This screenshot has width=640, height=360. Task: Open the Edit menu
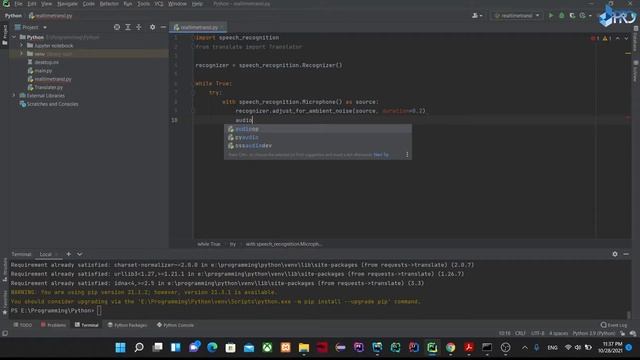coord(32,4)
